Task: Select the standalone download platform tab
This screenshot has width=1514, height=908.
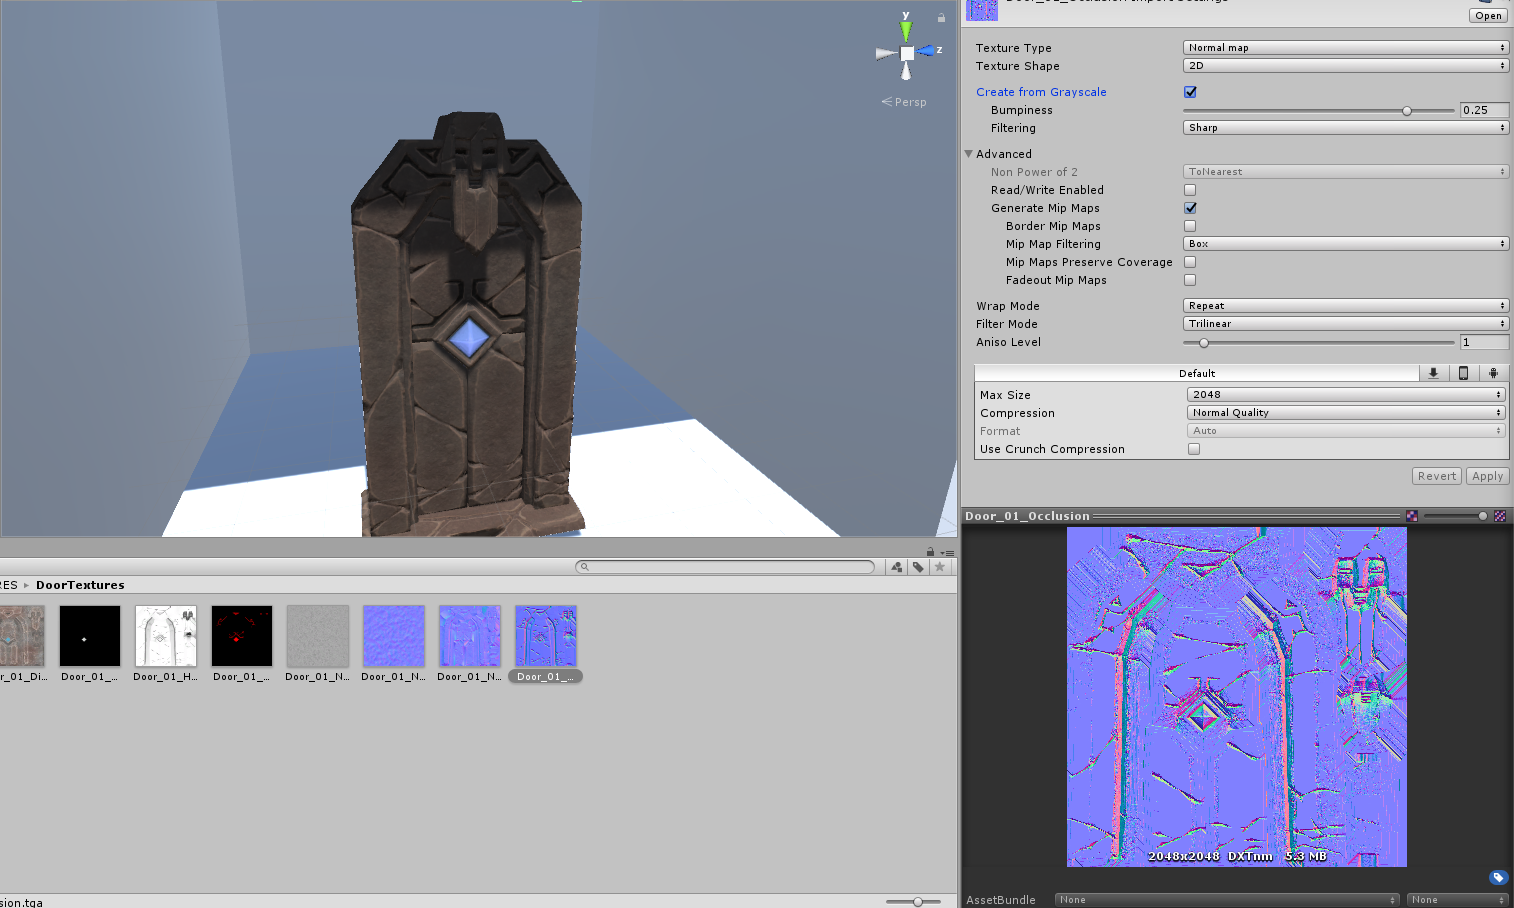Action: [1433, 373]
